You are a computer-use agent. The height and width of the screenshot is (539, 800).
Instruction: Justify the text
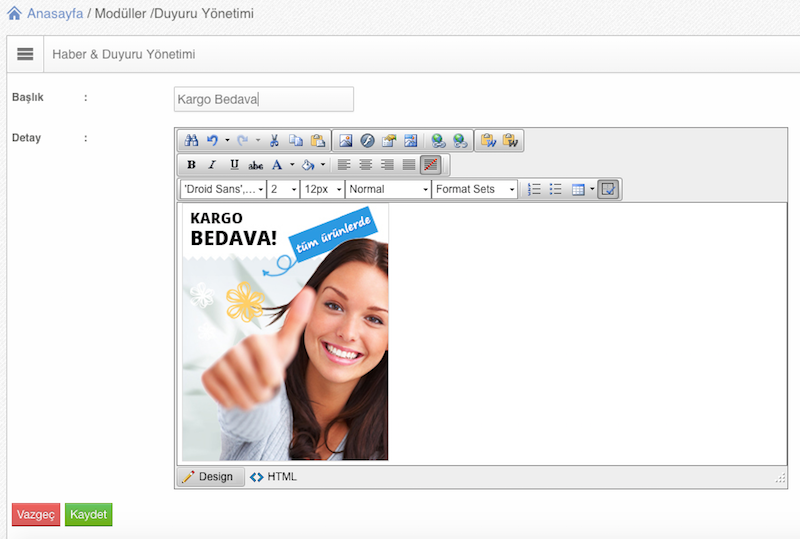[x=409, y=165]
